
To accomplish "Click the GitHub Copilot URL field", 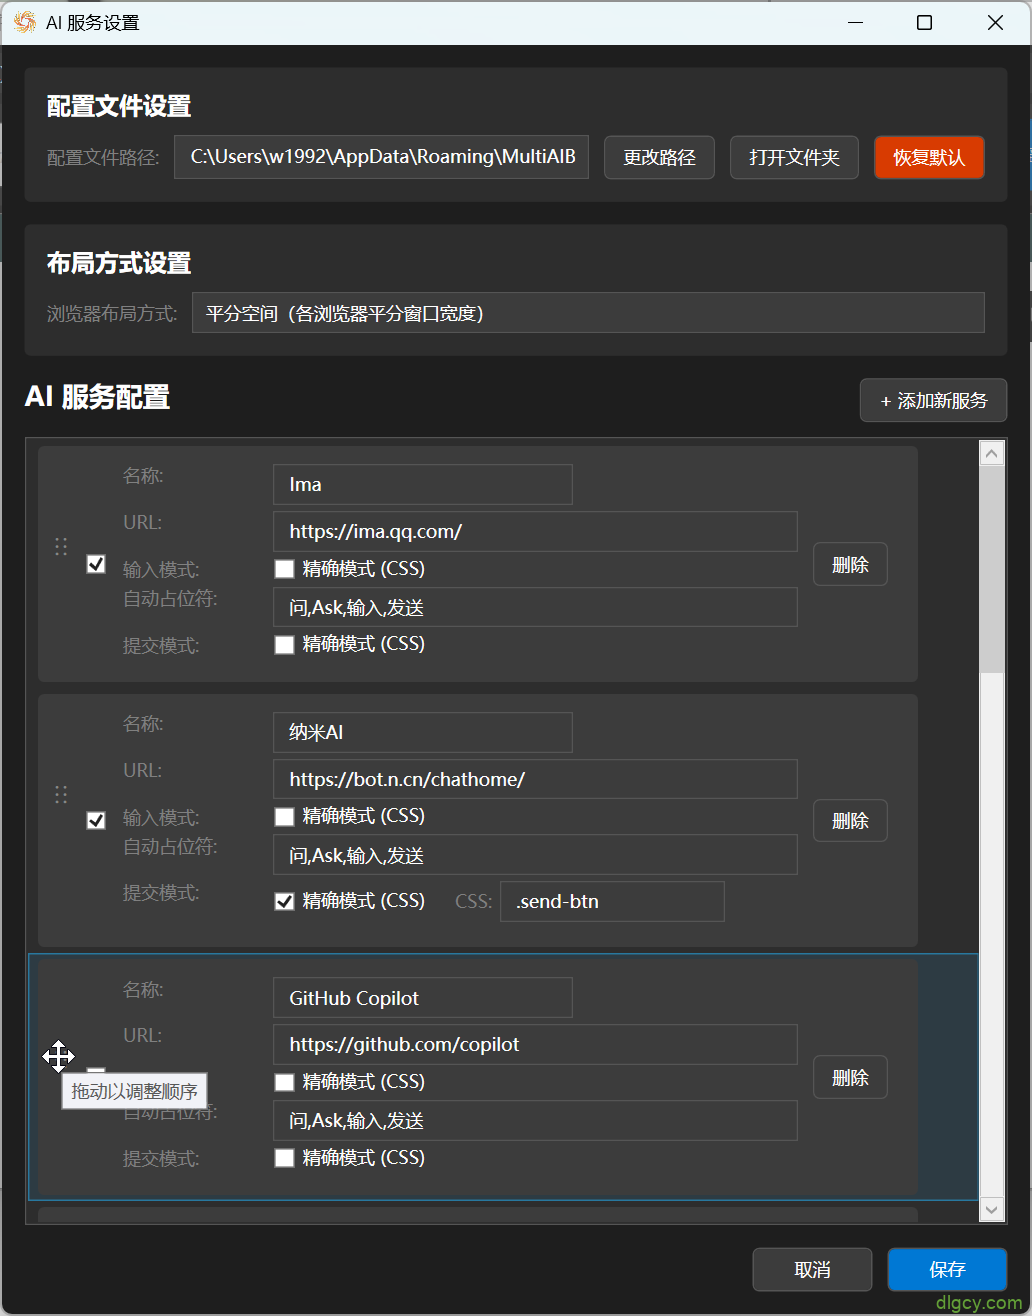I will pyautogui.click(x=535, y=1044).
